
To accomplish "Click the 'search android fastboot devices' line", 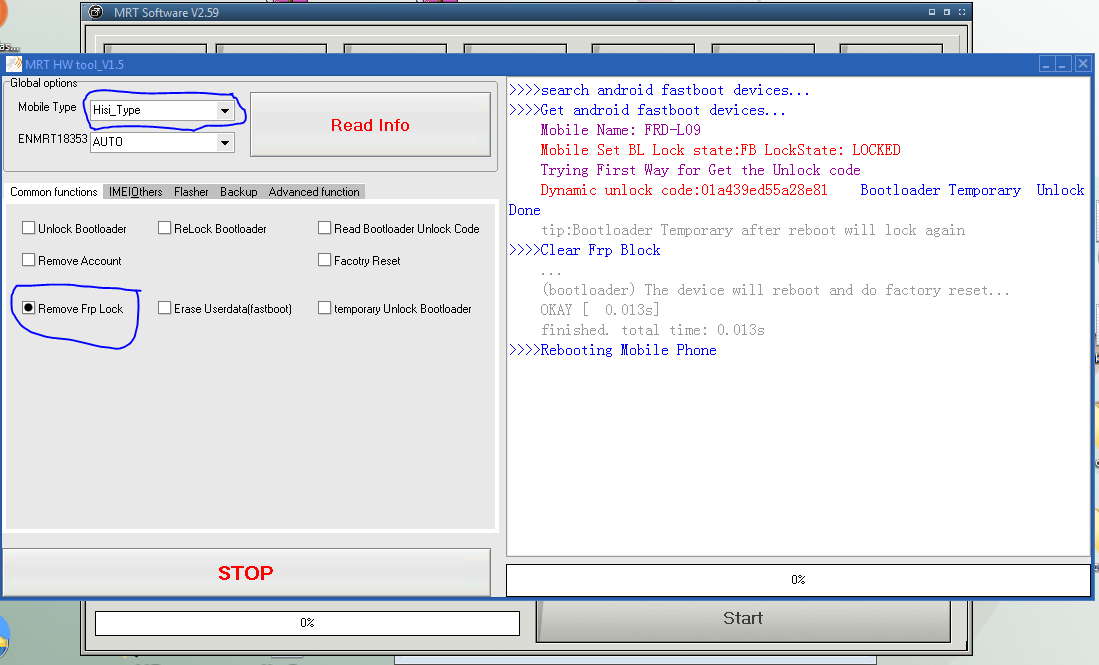I will [660, 90].
